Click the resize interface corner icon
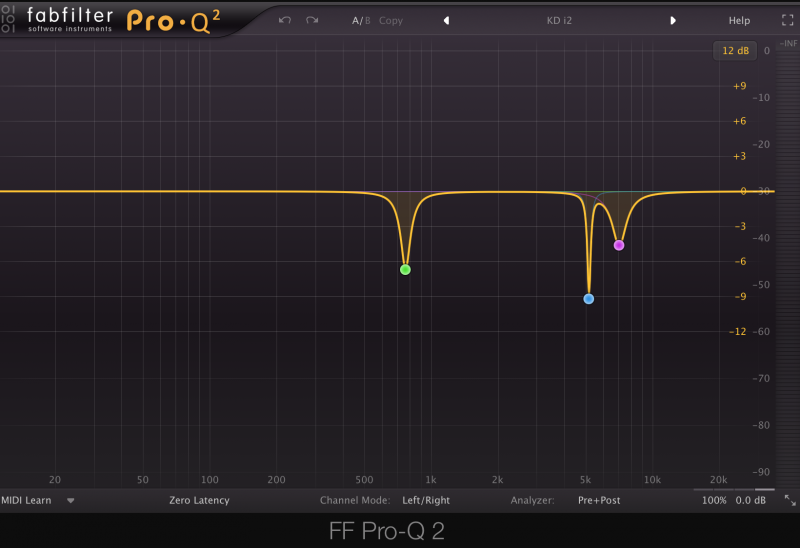Image resolution: width=800 pixels, height=548 pixels. pos(790,501)
